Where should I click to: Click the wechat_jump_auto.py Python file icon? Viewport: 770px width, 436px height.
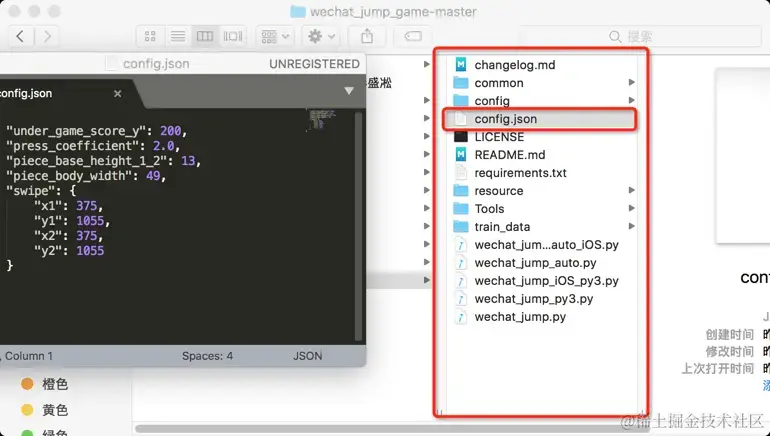[461, 263]
